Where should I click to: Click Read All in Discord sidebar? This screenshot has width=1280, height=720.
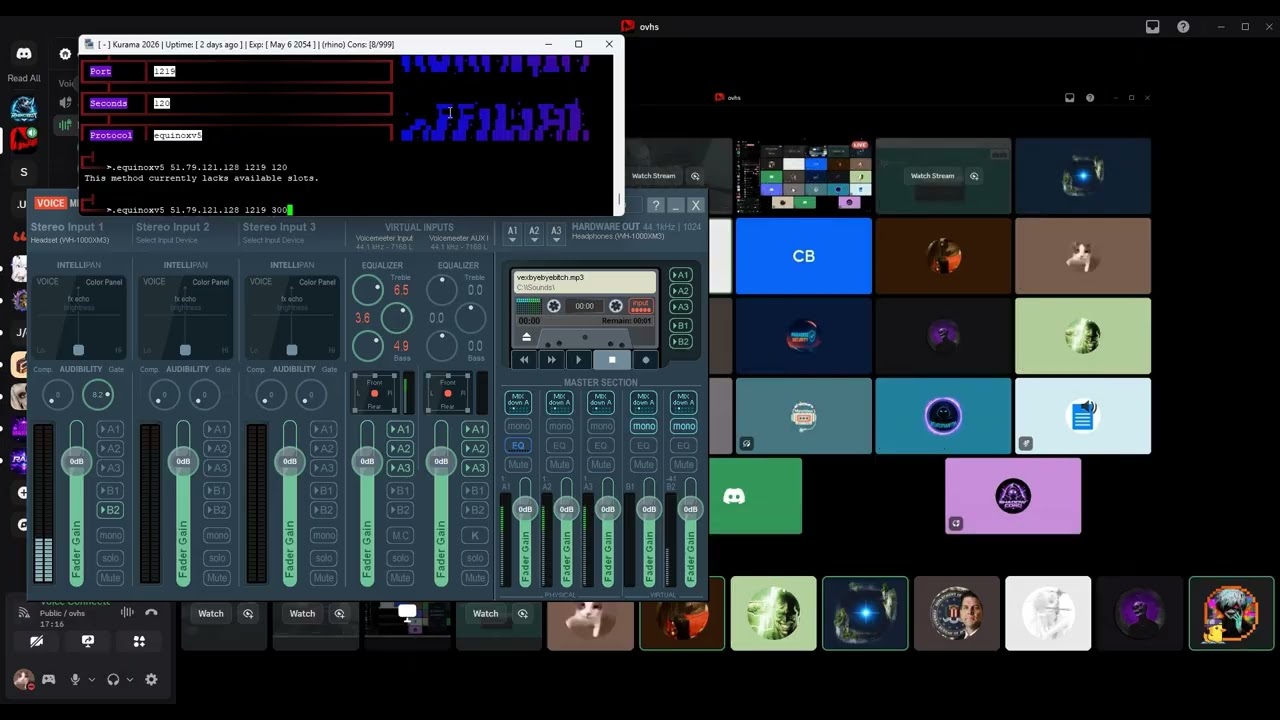click(24, 78)
